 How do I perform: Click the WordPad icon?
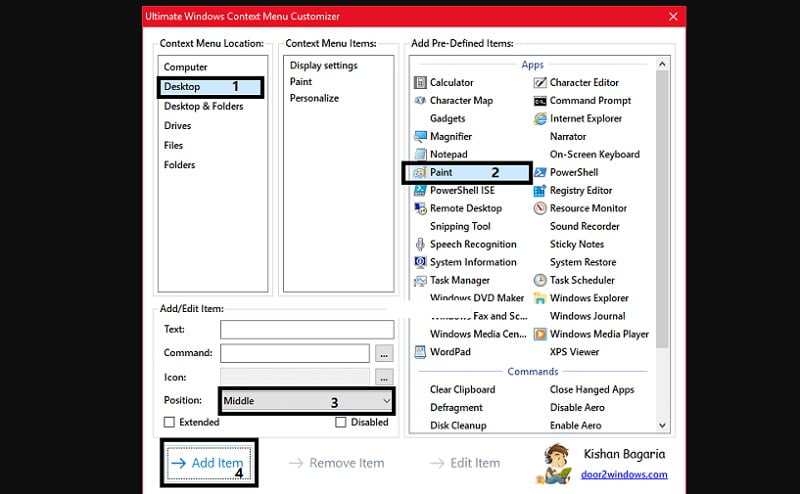coord(420,352)
